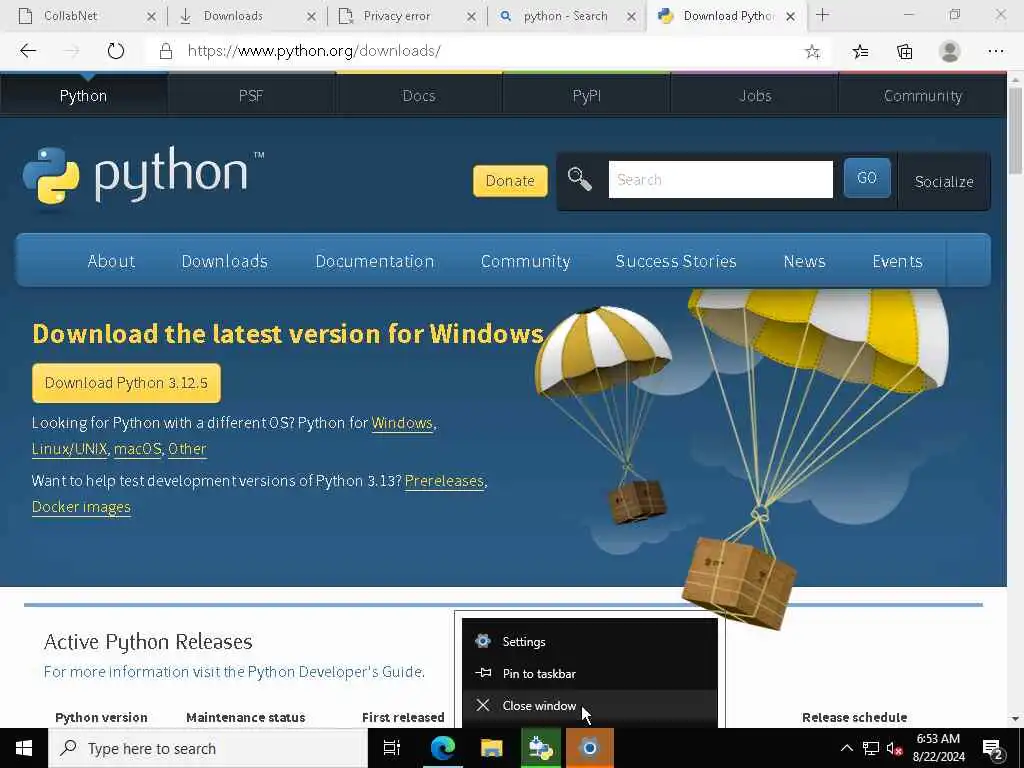Viewport: 1024px width, 768px height.
Task: Open the user profile avatar icon
Action: click(950, 51)
